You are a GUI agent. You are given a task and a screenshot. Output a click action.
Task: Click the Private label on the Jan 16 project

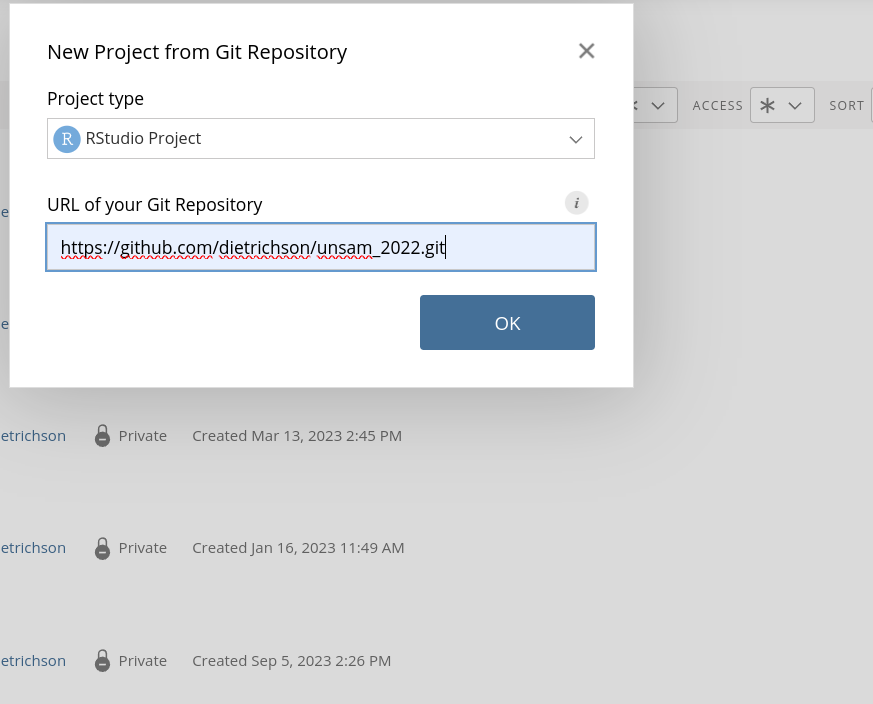click(x=143, y=548)
